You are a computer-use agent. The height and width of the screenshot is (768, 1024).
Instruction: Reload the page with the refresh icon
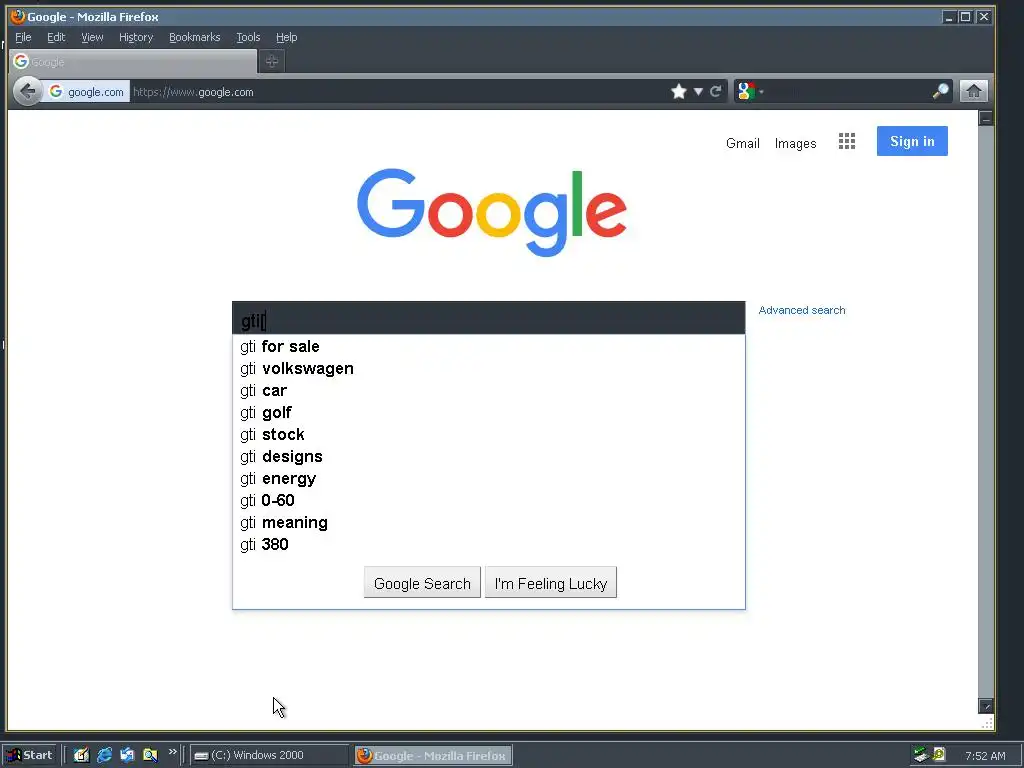point(716,91)
